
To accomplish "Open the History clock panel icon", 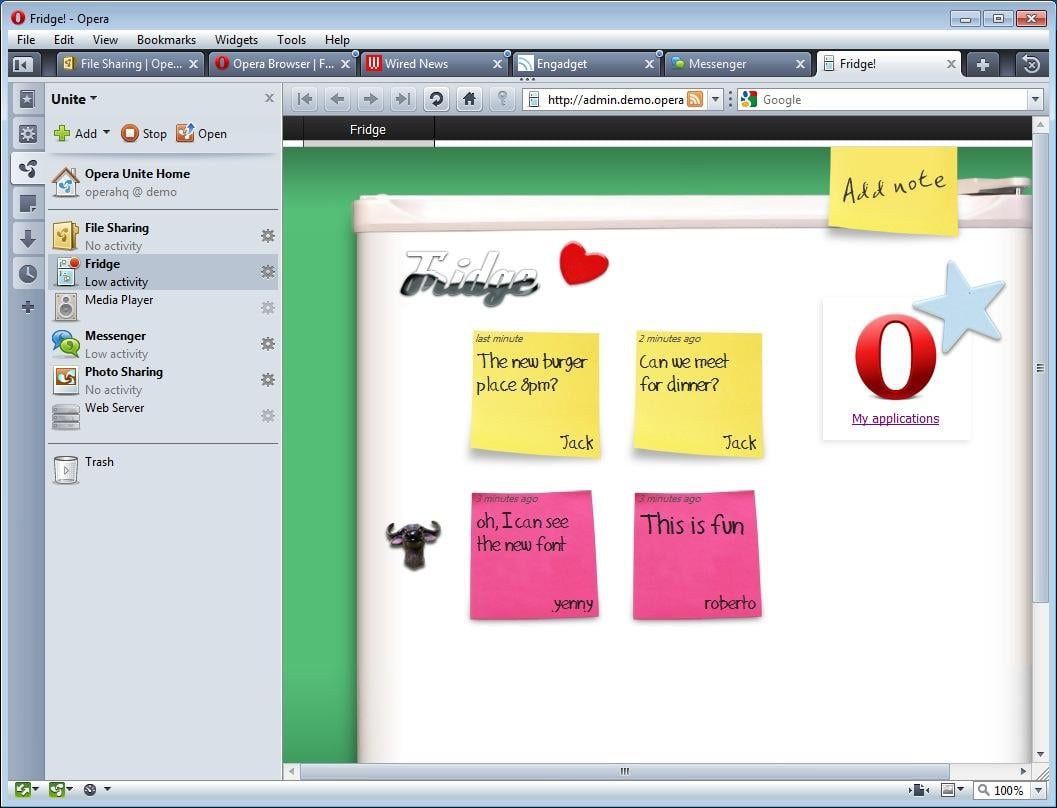I will pos(28,273).
